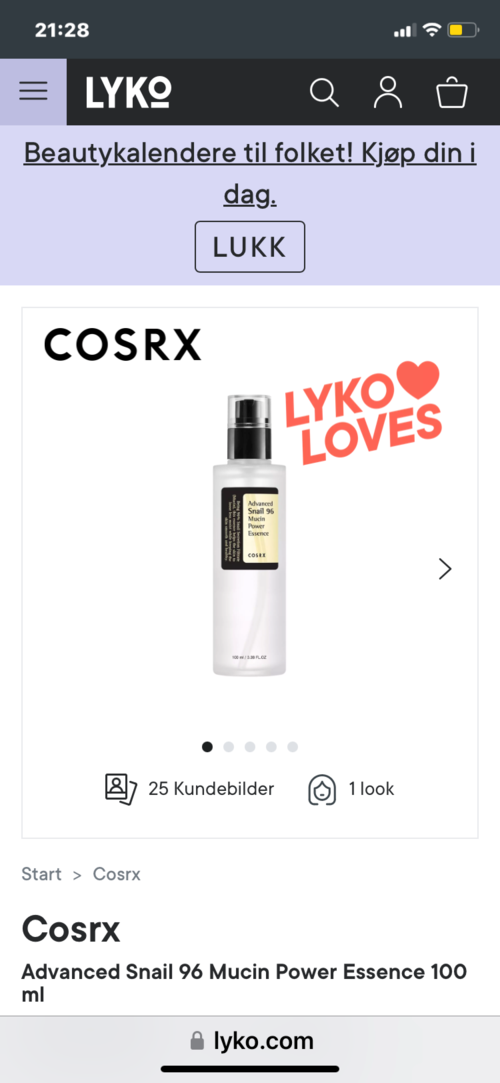Tap the lyko.com address bar

coord(250,1040)
